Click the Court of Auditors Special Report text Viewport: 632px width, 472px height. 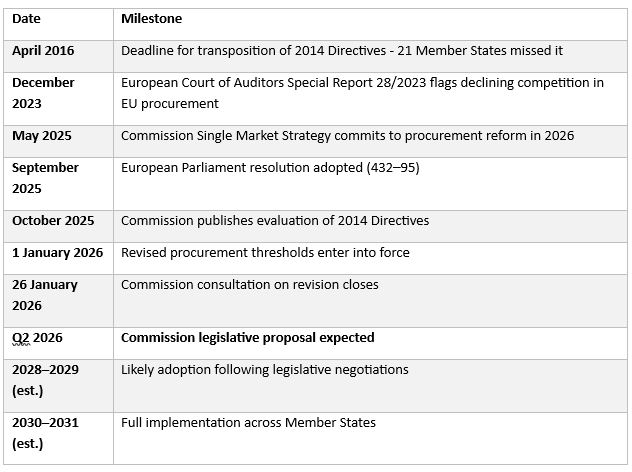362,92
